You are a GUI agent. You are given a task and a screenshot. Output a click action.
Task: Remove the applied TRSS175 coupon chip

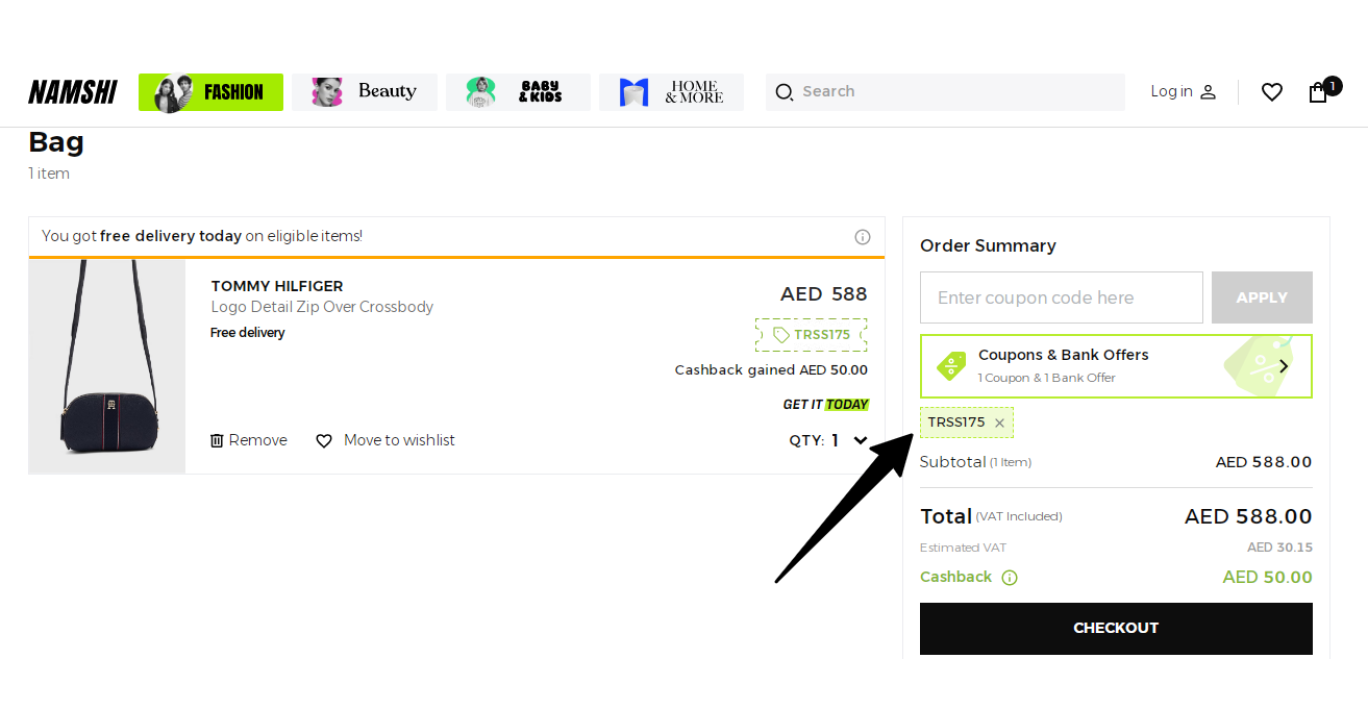click(x=999, y=423)
